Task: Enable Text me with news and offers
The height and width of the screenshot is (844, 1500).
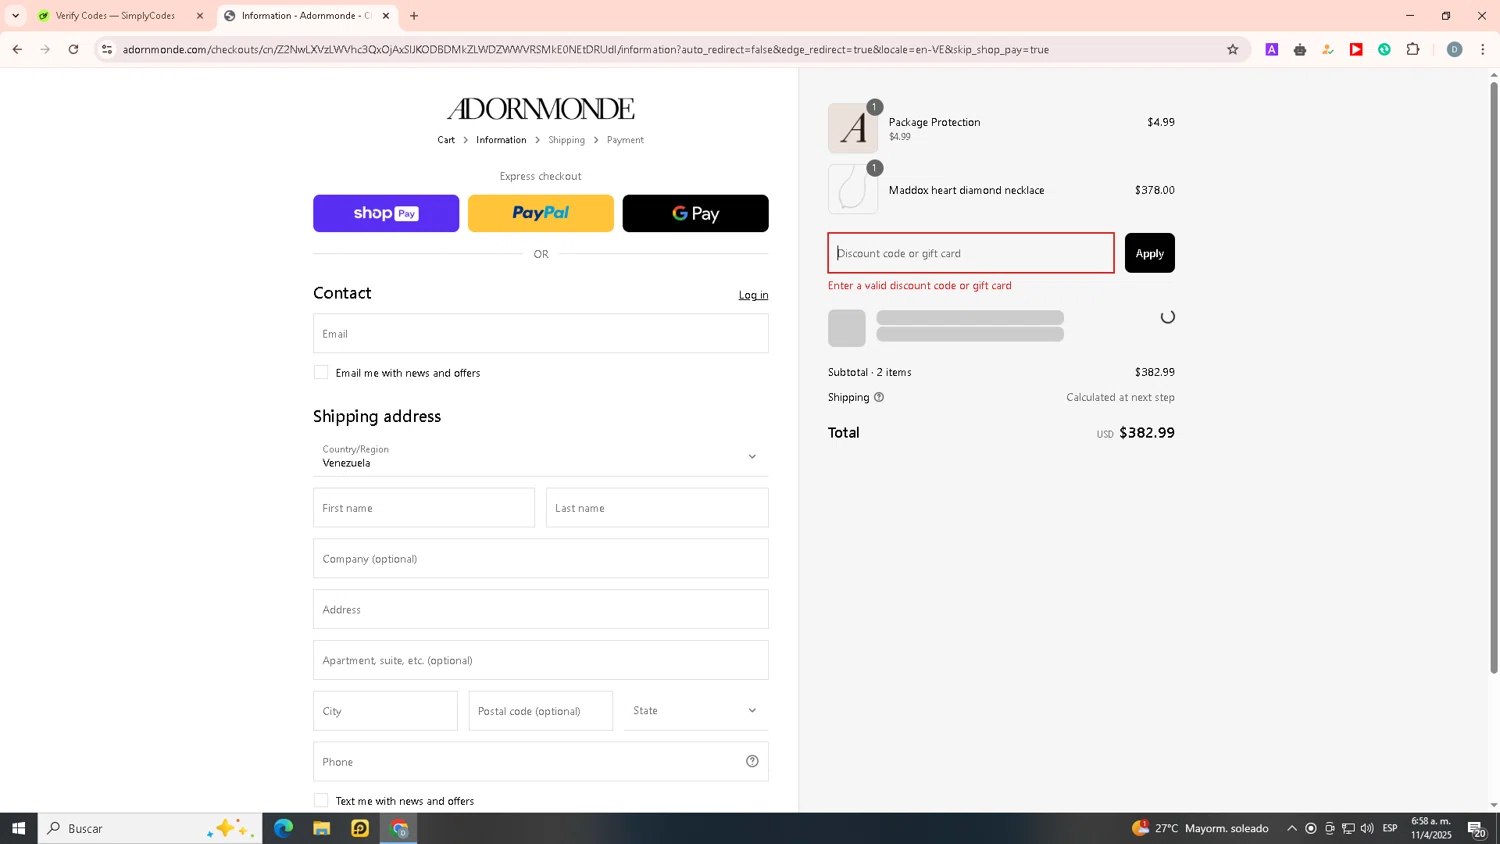Action: tap(321, 800)
